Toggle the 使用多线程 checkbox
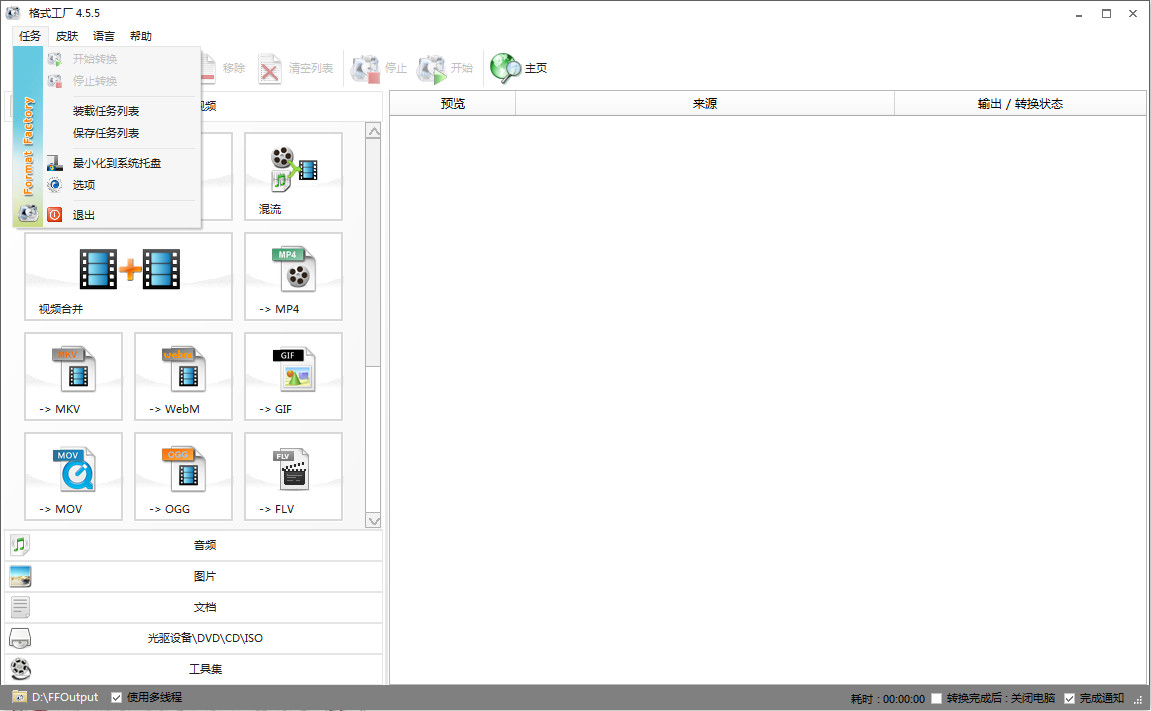The width and height of the screenshot is (1151, 711). tap(117, 697)
